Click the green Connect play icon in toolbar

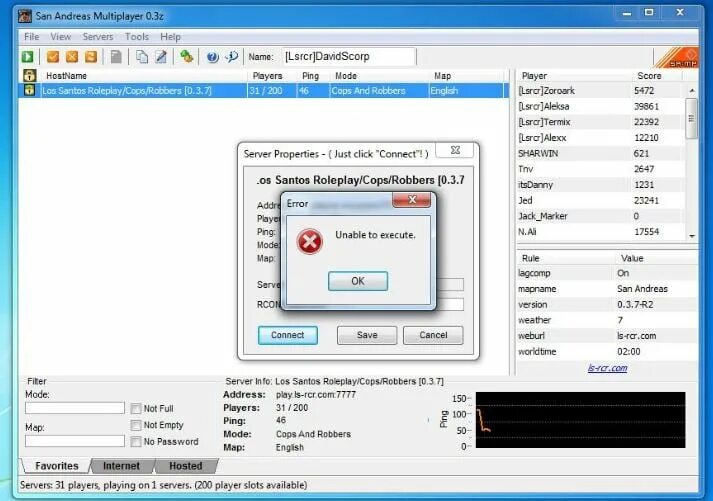tap(28, 57)
